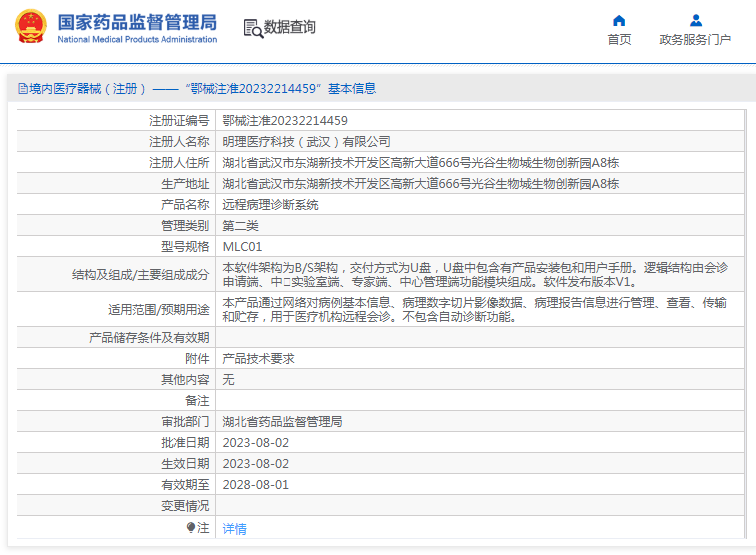Image resolution: width=756 pixels, height=555 pixels.
Task: Click the 批准日期 label
Action: pyautogui.click(x=185, y=443)
